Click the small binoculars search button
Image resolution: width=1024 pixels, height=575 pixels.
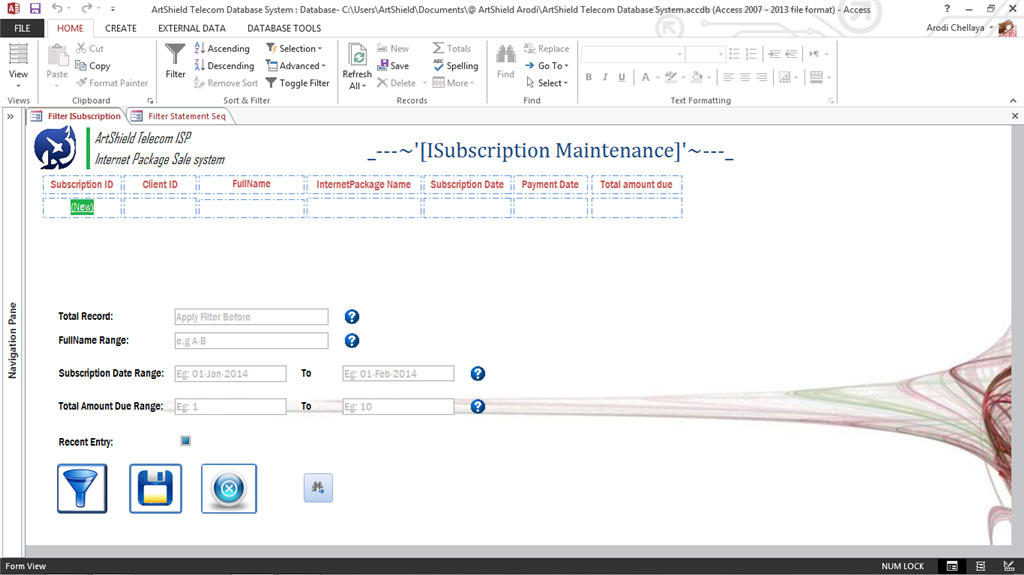pos(318,487)
